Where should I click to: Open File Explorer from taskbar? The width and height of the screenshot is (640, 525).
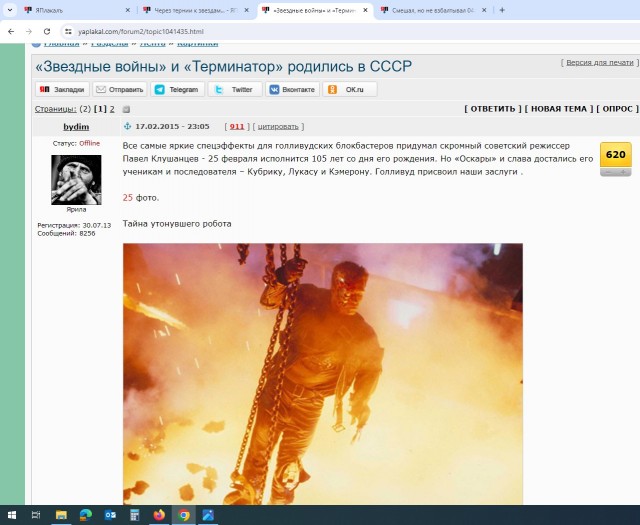(61, 515)
